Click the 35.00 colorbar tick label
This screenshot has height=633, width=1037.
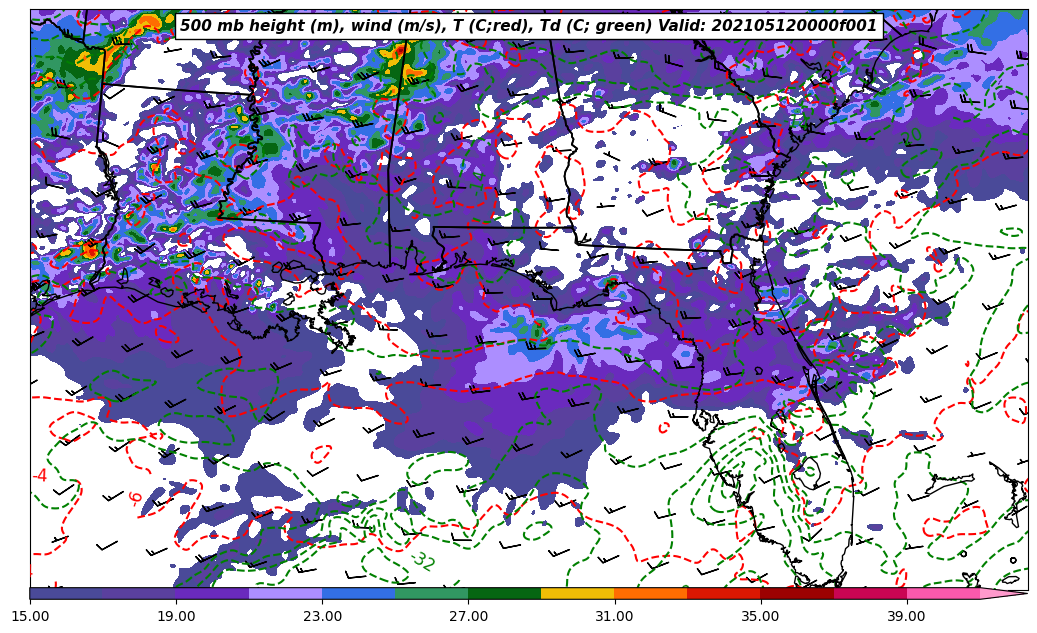pos(760,616)
